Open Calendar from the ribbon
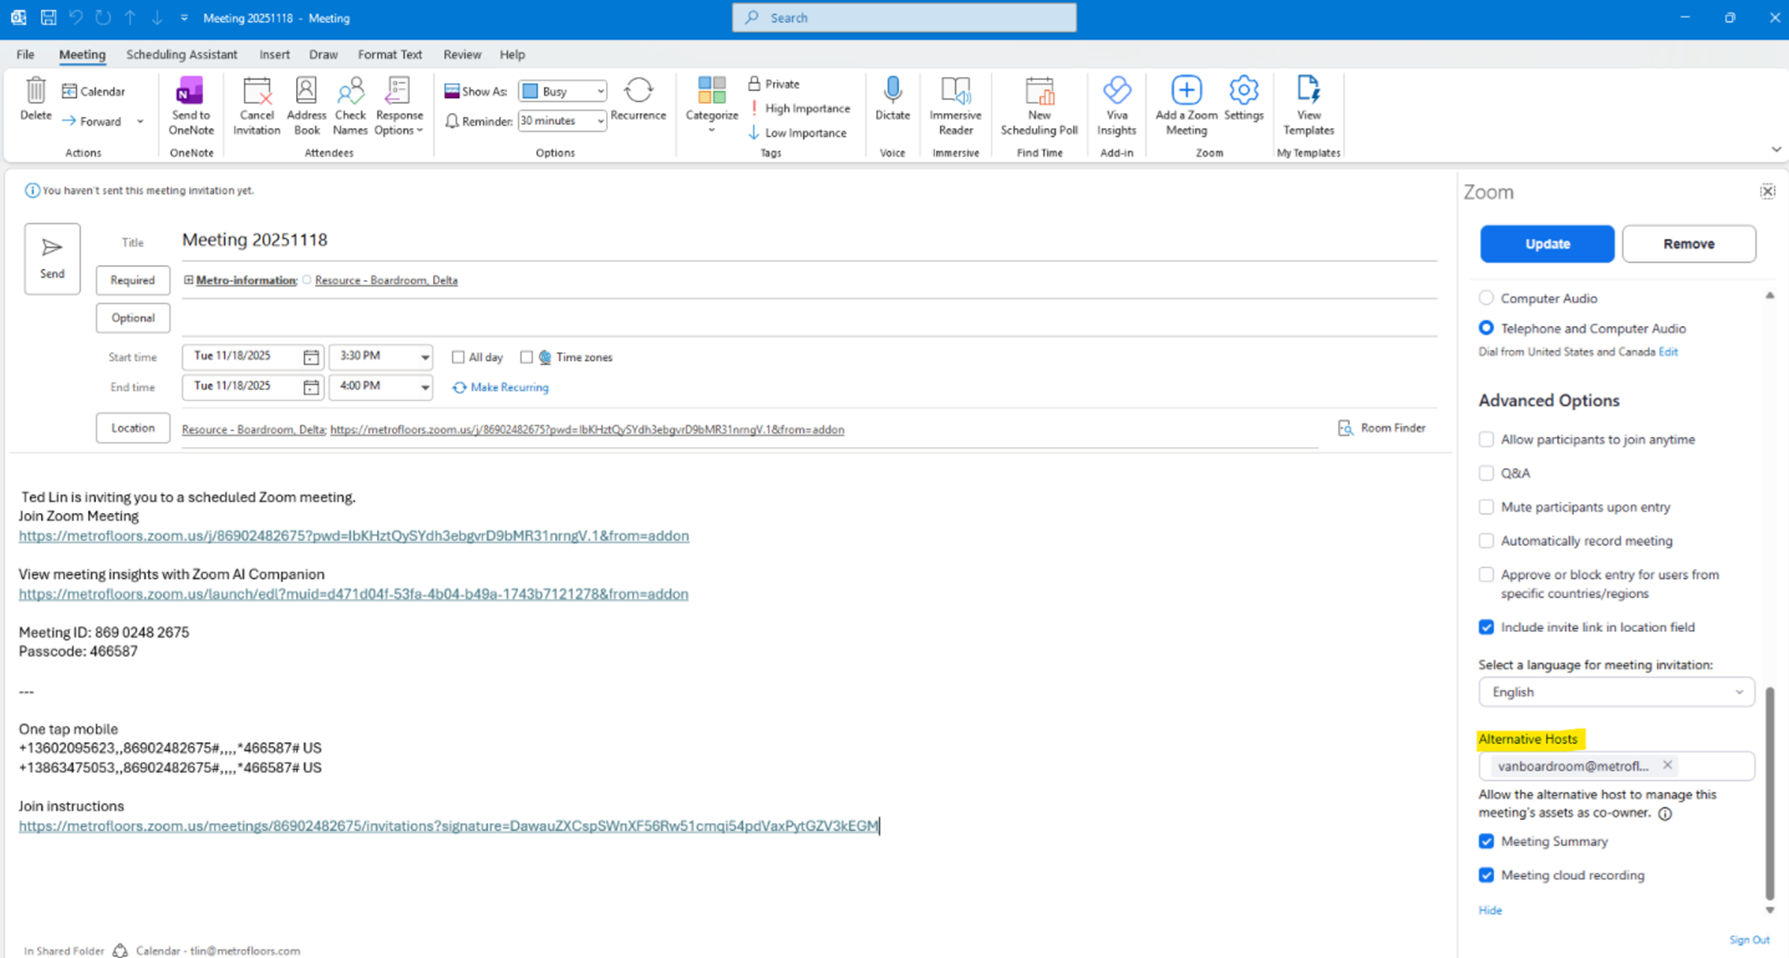 click(x=94, y=91)
